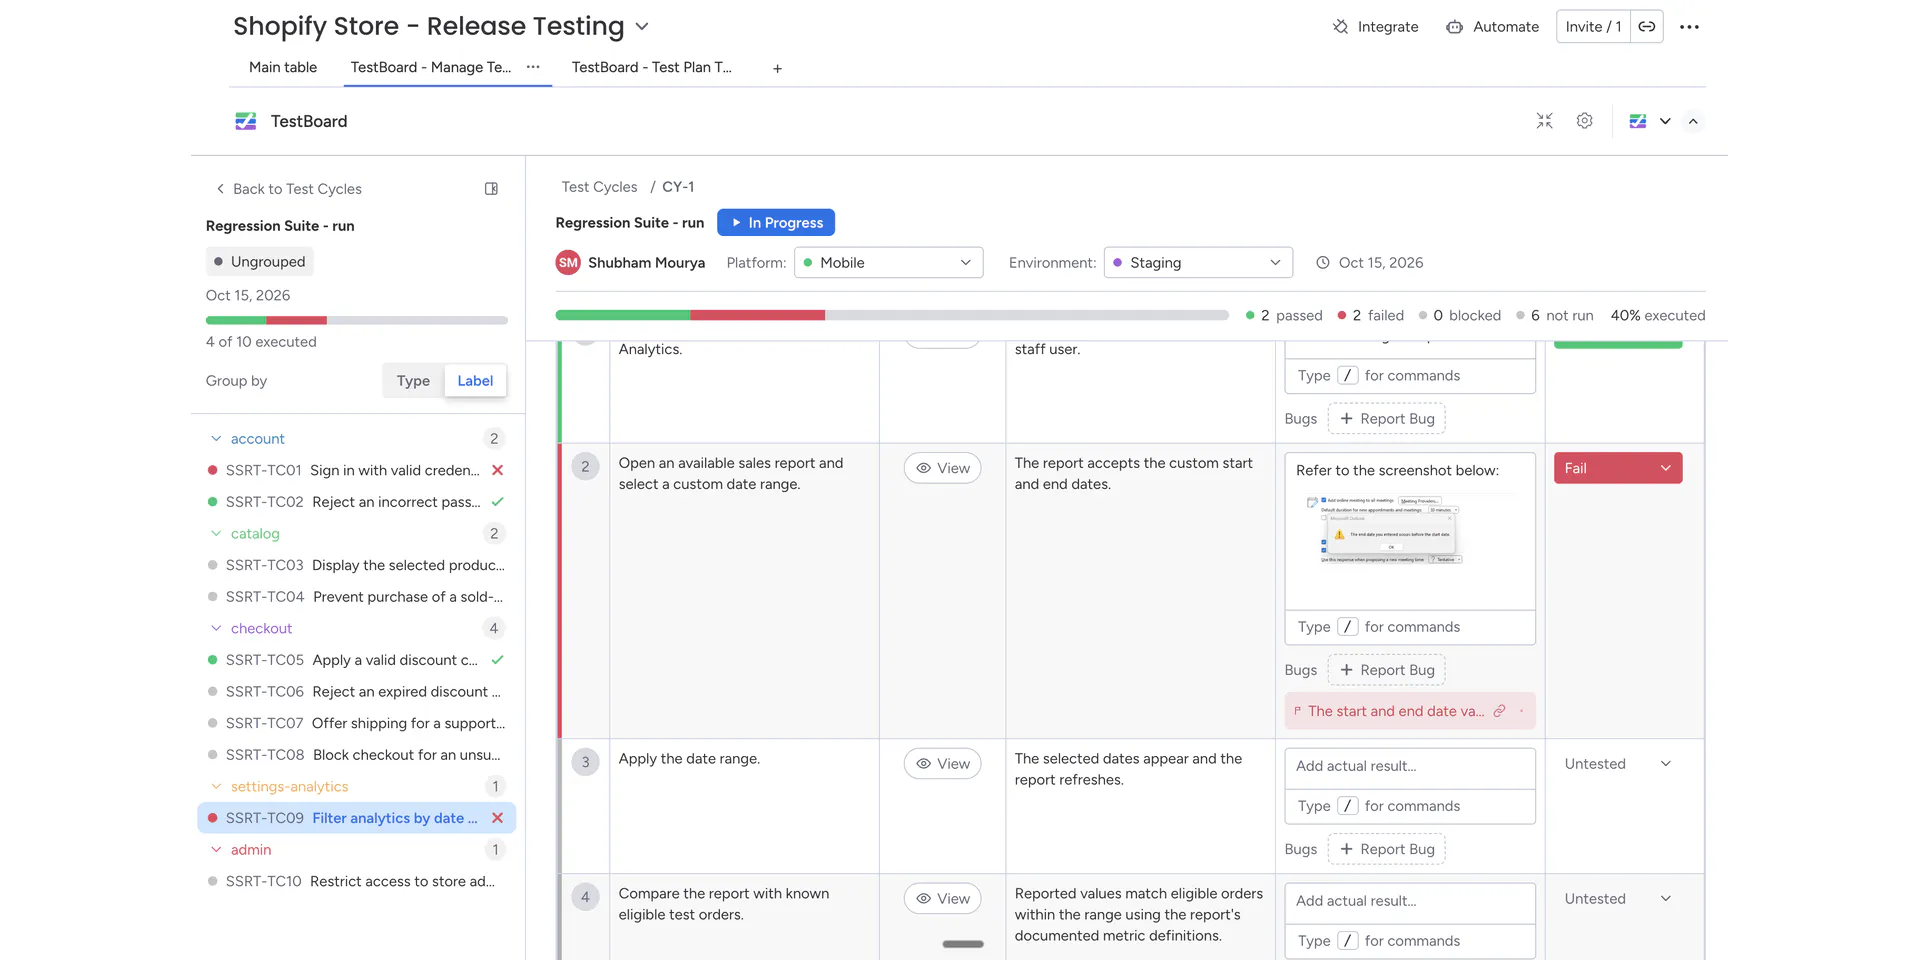This screenshot has height=960, width=1920.
Task: View step 2 details with the eye button
Action: [x=942, y=468]
